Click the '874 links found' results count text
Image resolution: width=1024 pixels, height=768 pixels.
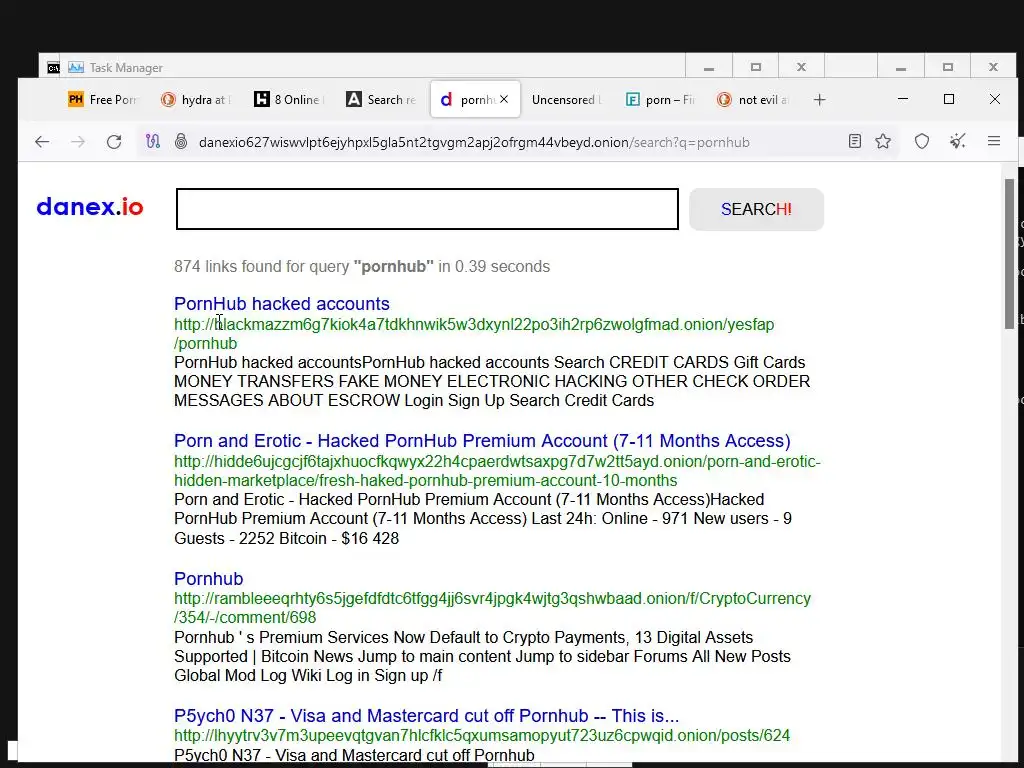click(362, 266)
